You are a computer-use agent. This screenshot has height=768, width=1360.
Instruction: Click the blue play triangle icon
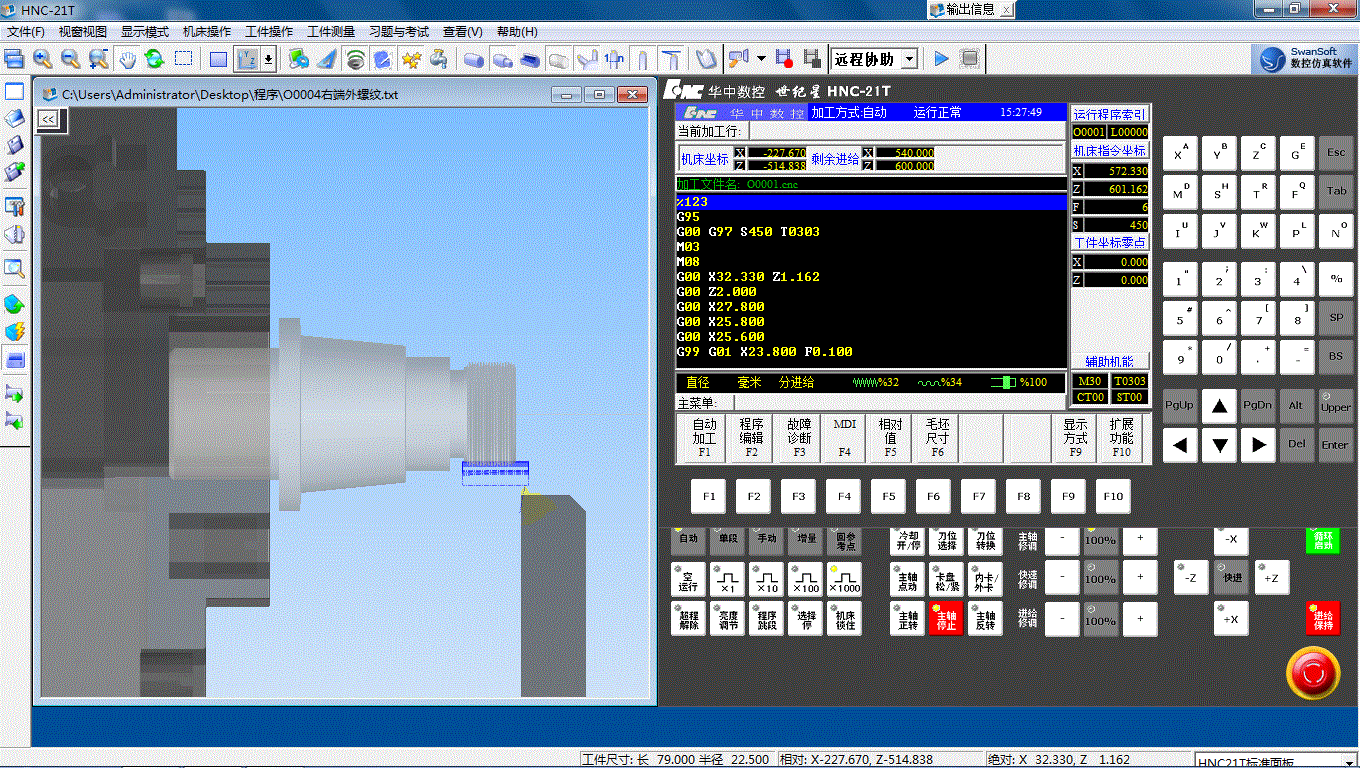point(941,59)
